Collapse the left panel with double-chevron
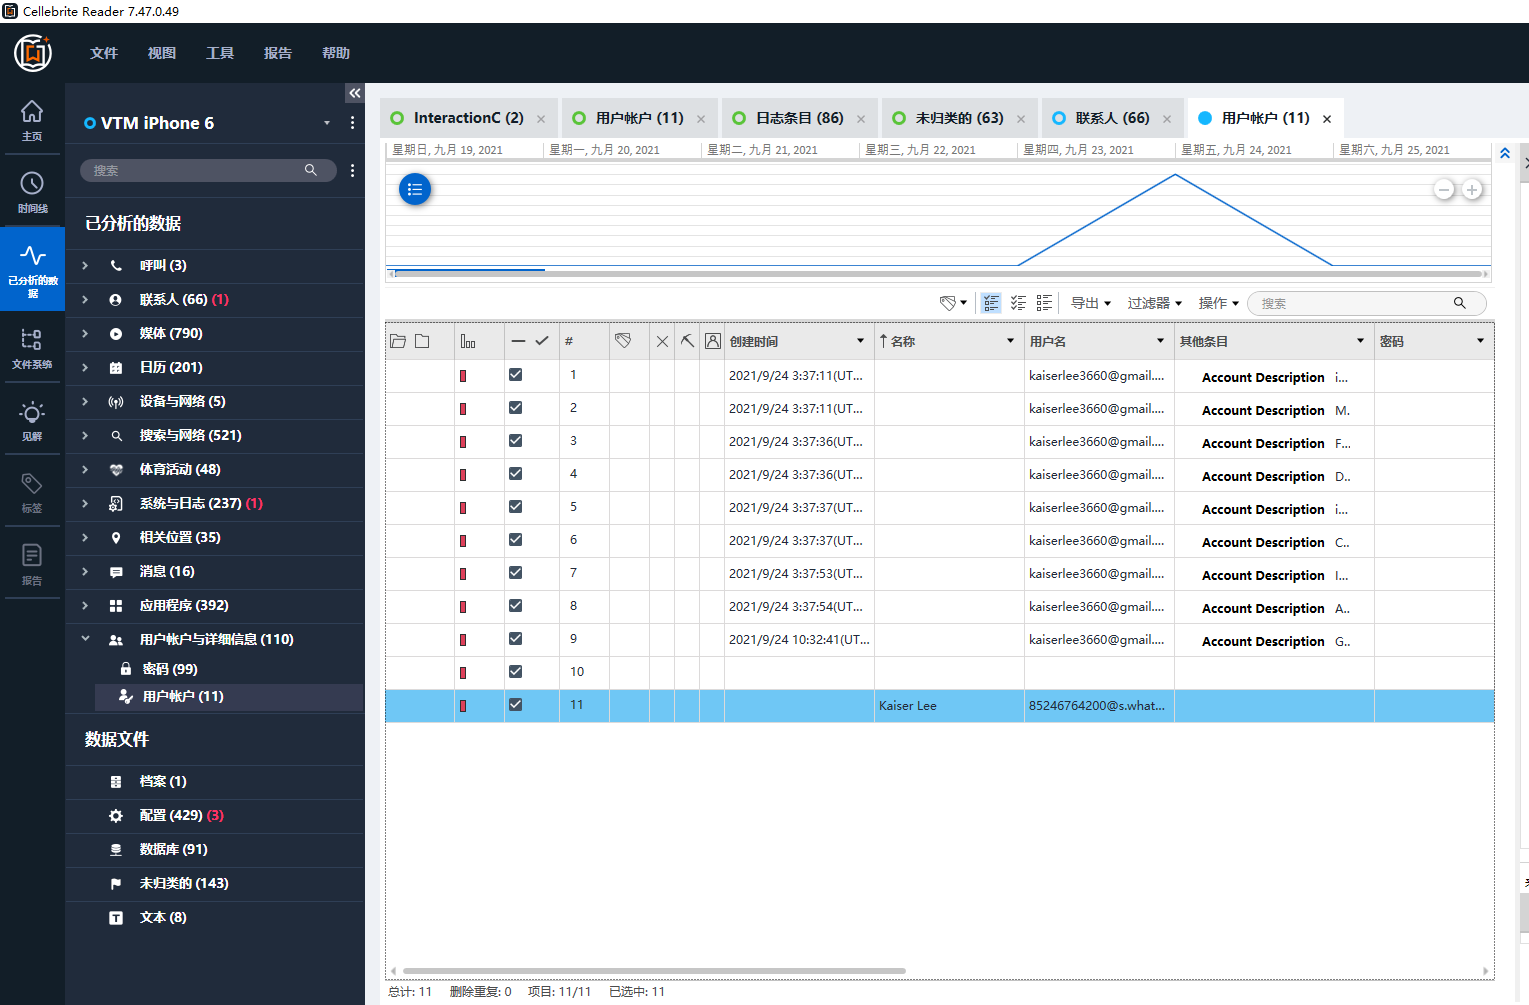The height and width of the screenshot is (1005, 1529). (x=354, y=93)
